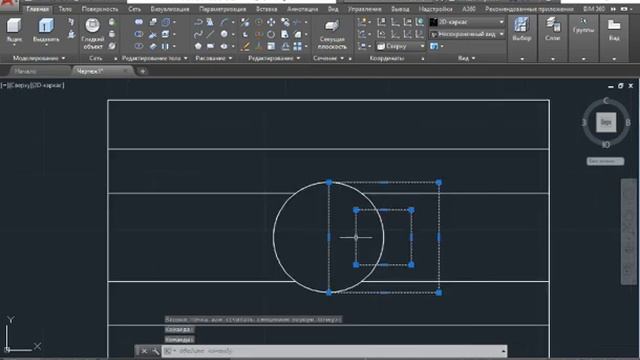Open the dropdown arrow under Ящик
Viewport: 640px width, 360px height.
click(x=14, y=45)
